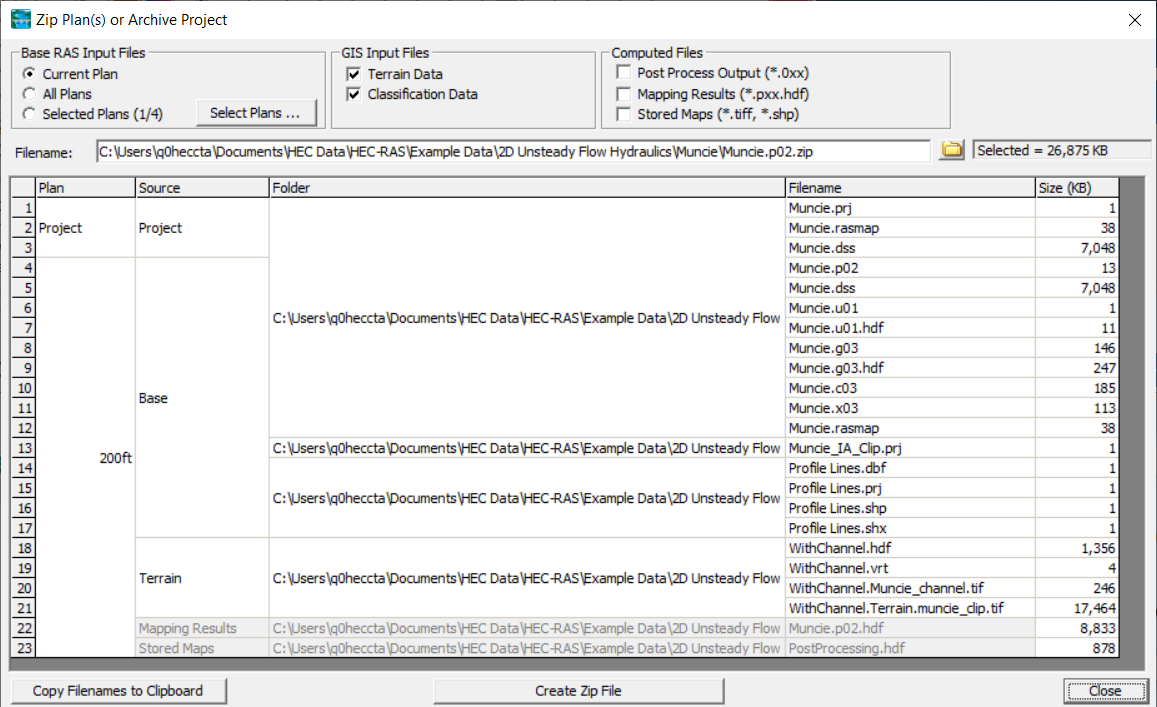Open the Select Plans dialog button

[x=255, y=113]
